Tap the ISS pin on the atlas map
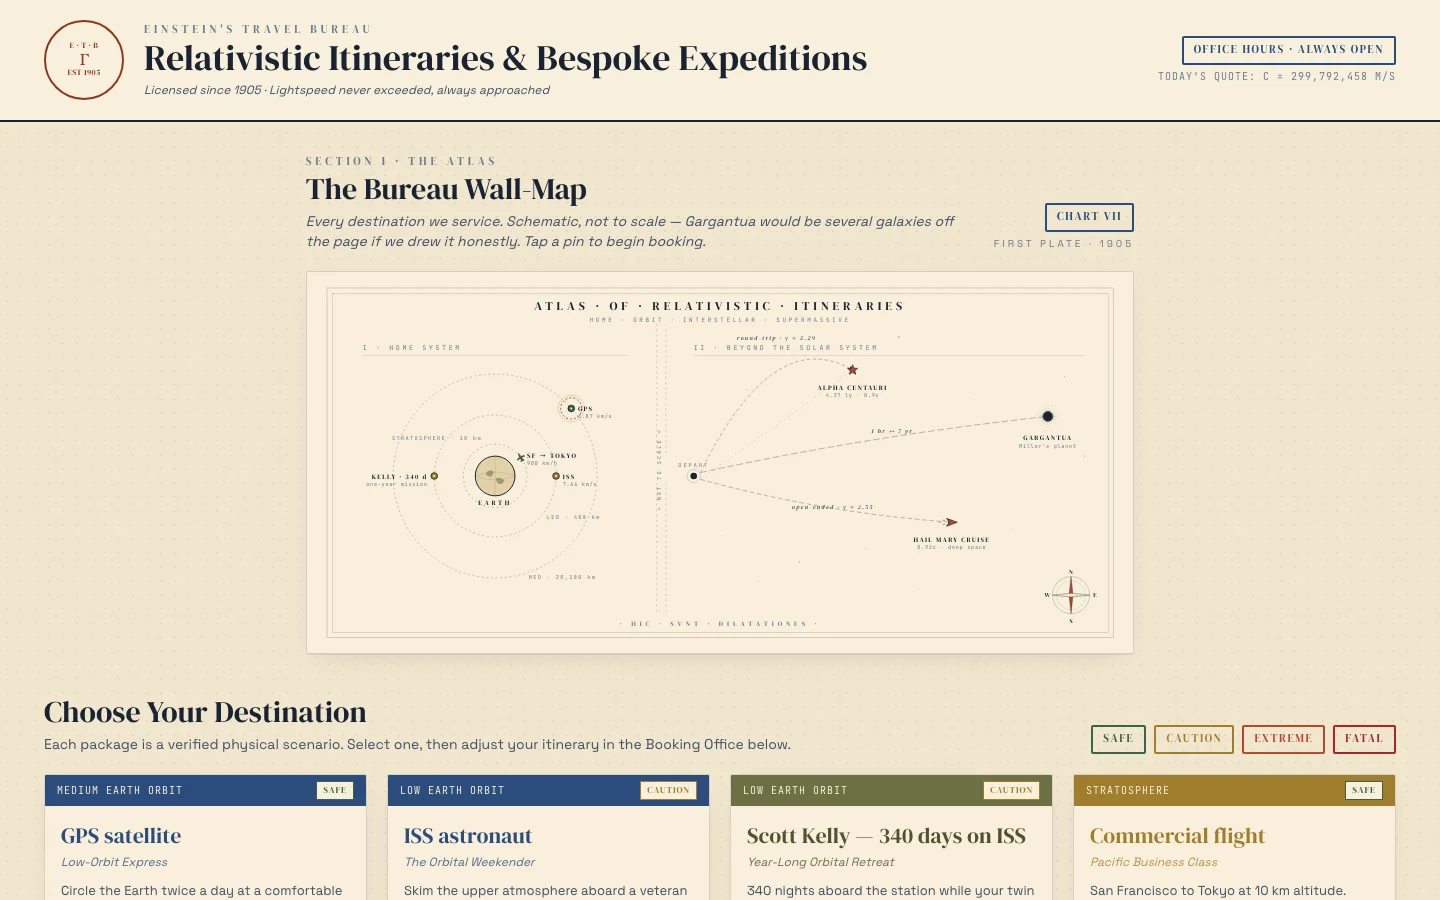 pos(556,476)
